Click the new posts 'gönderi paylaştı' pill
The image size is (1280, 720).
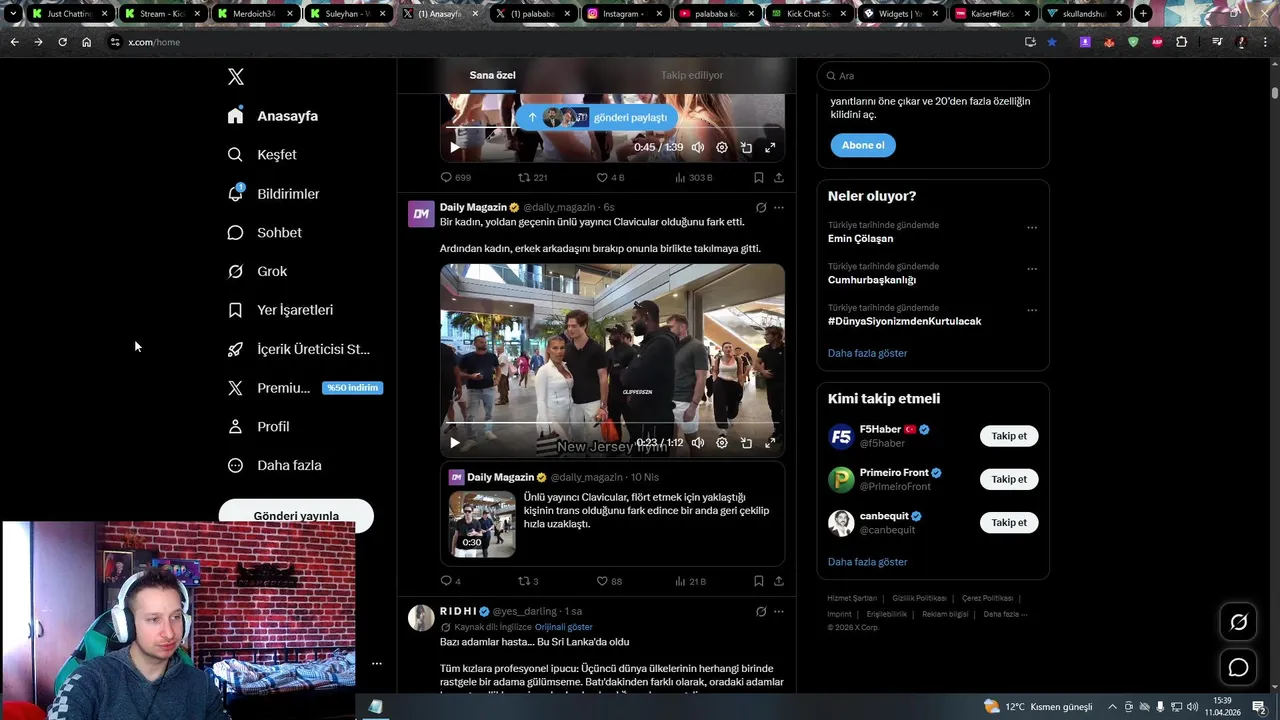pos(597,117)
